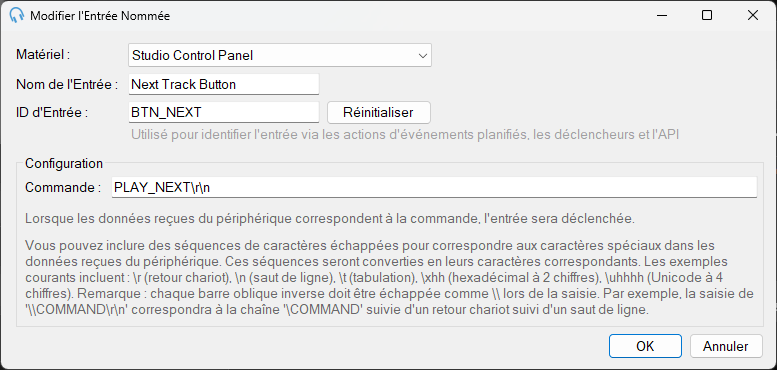Click the Réinitialiser button
777x370 pixels.
[x=379, y=112]
